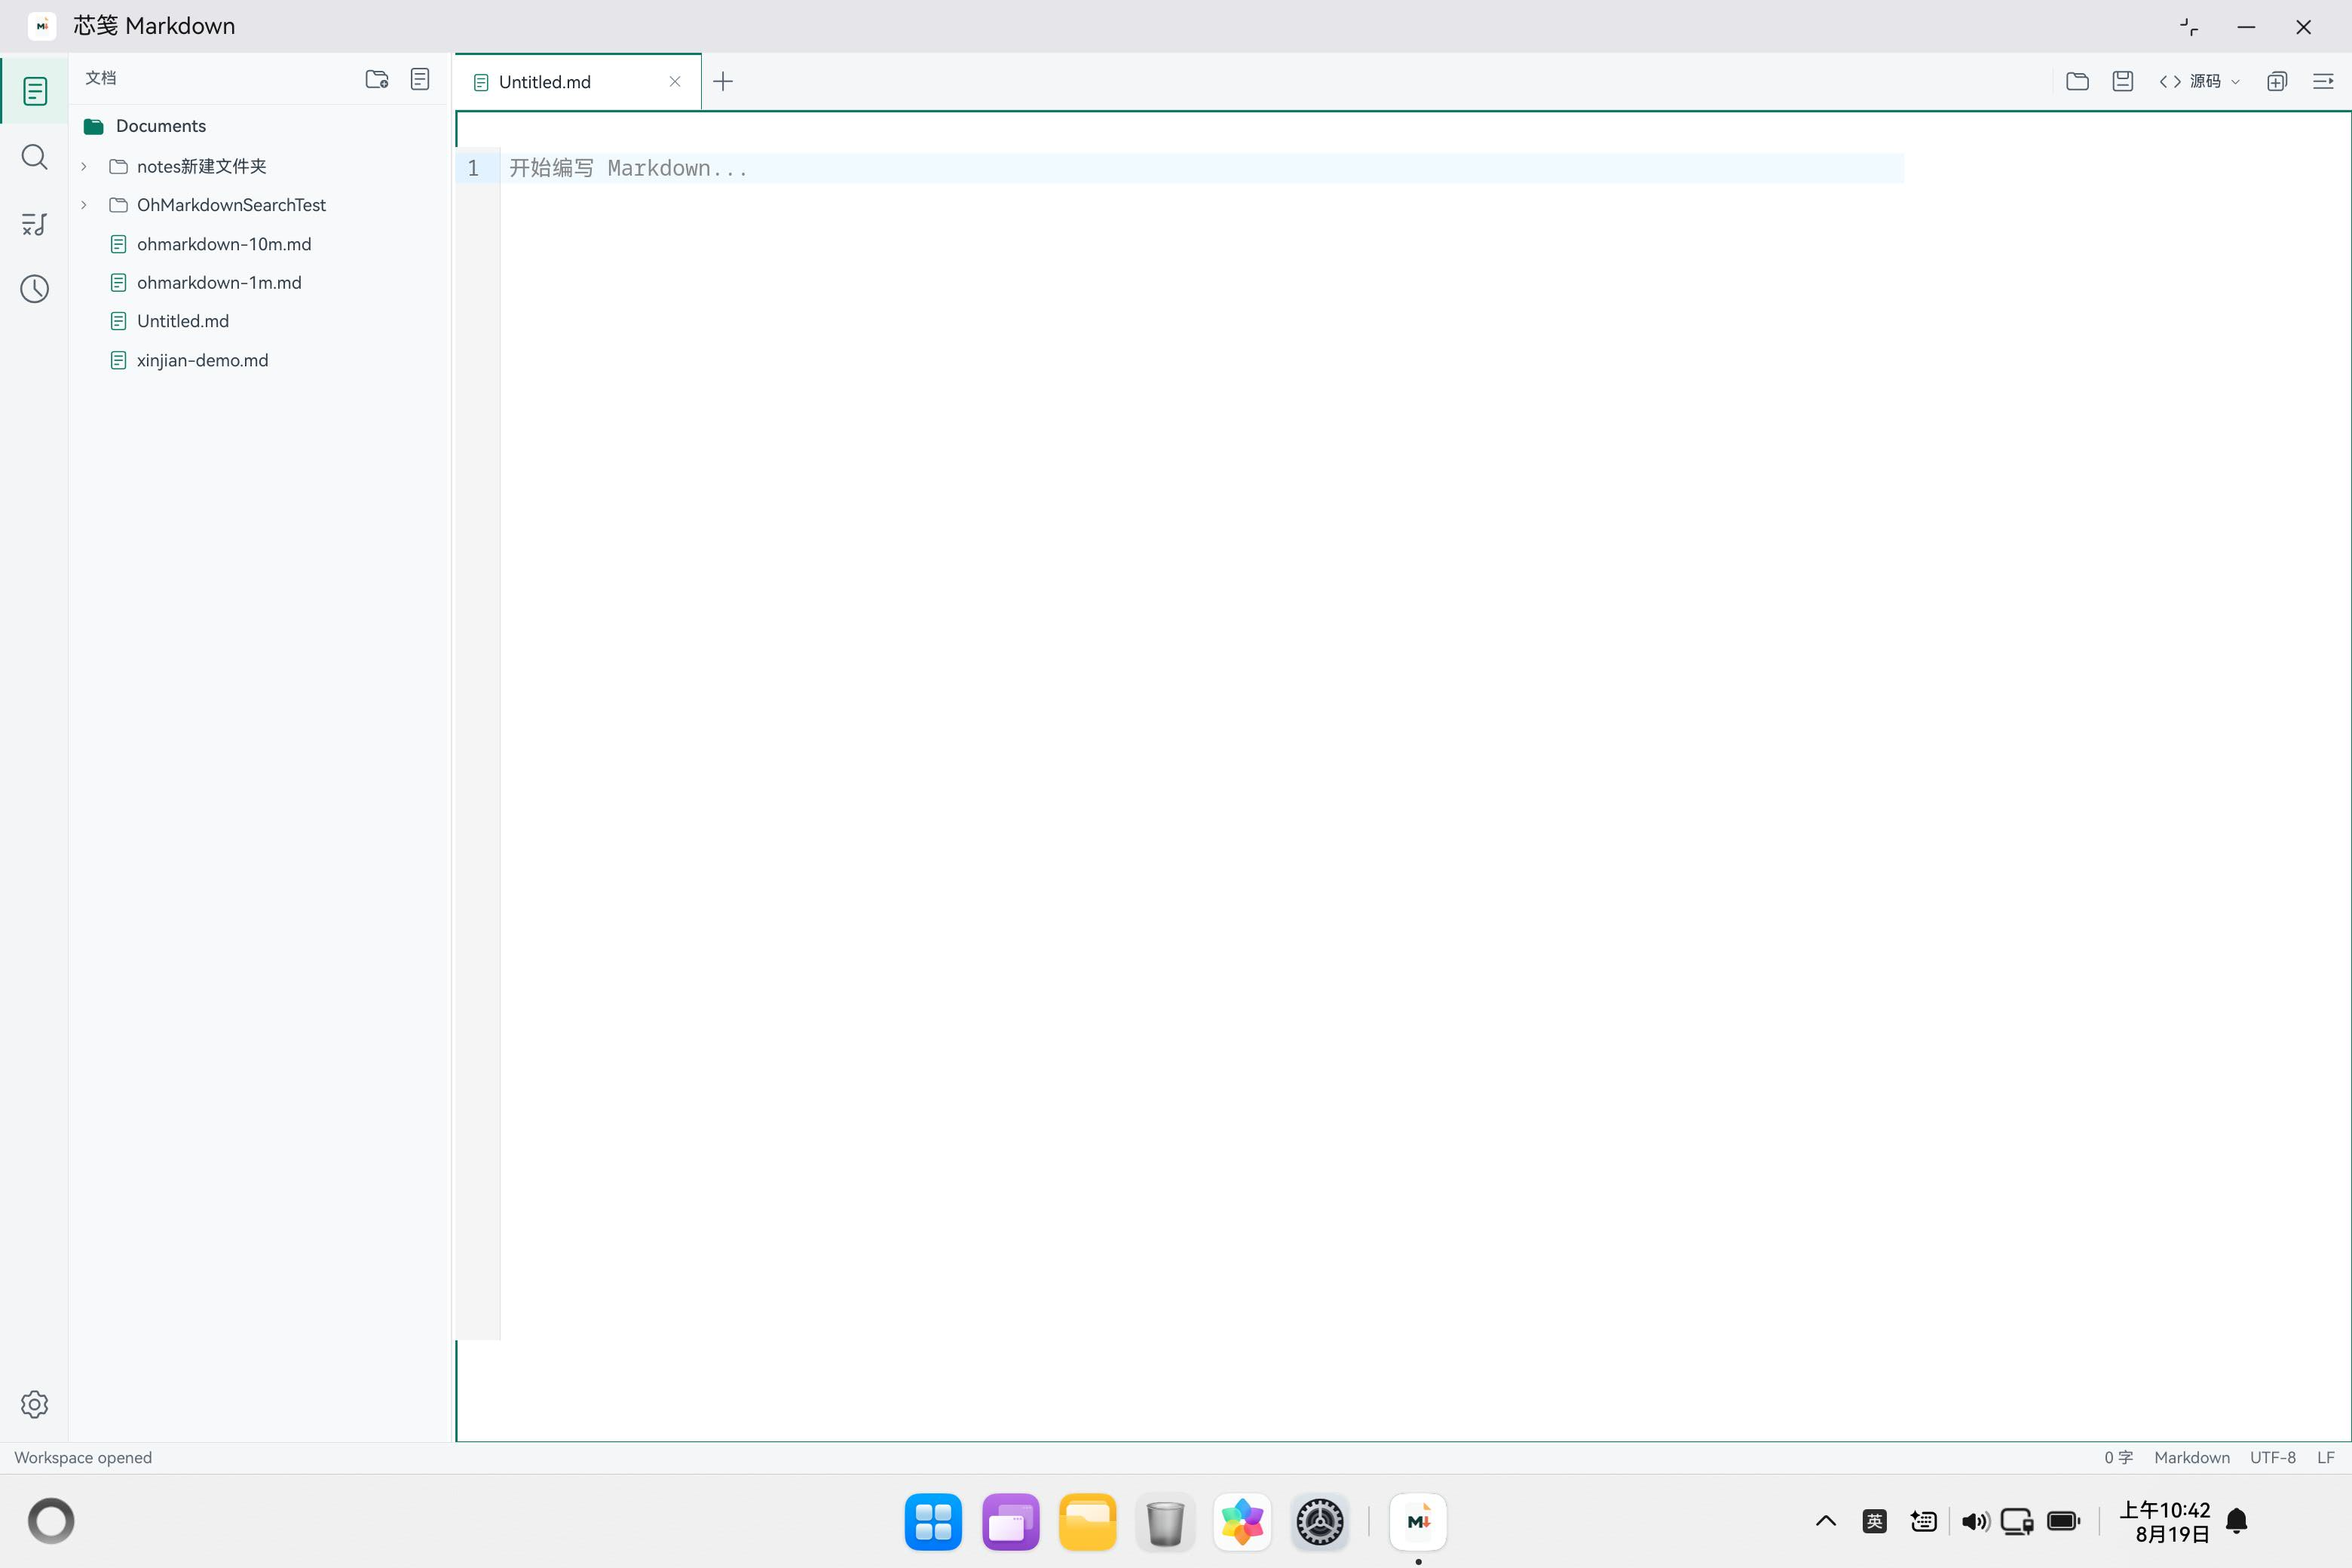2352x1568 pixels.
Task: Click the LF line ending indicator
Action: tap(2326, 1457)
